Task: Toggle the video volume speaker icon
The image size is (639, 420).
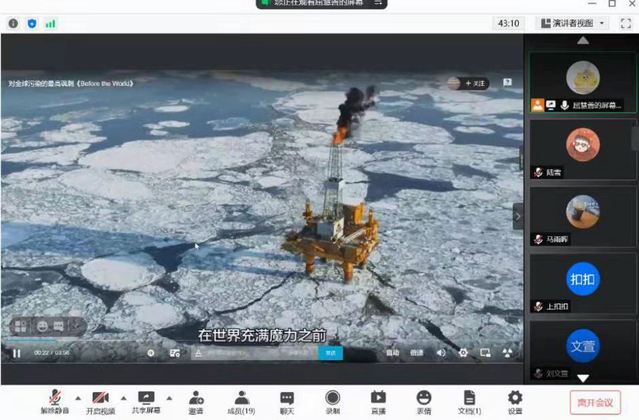Action: 441,353
